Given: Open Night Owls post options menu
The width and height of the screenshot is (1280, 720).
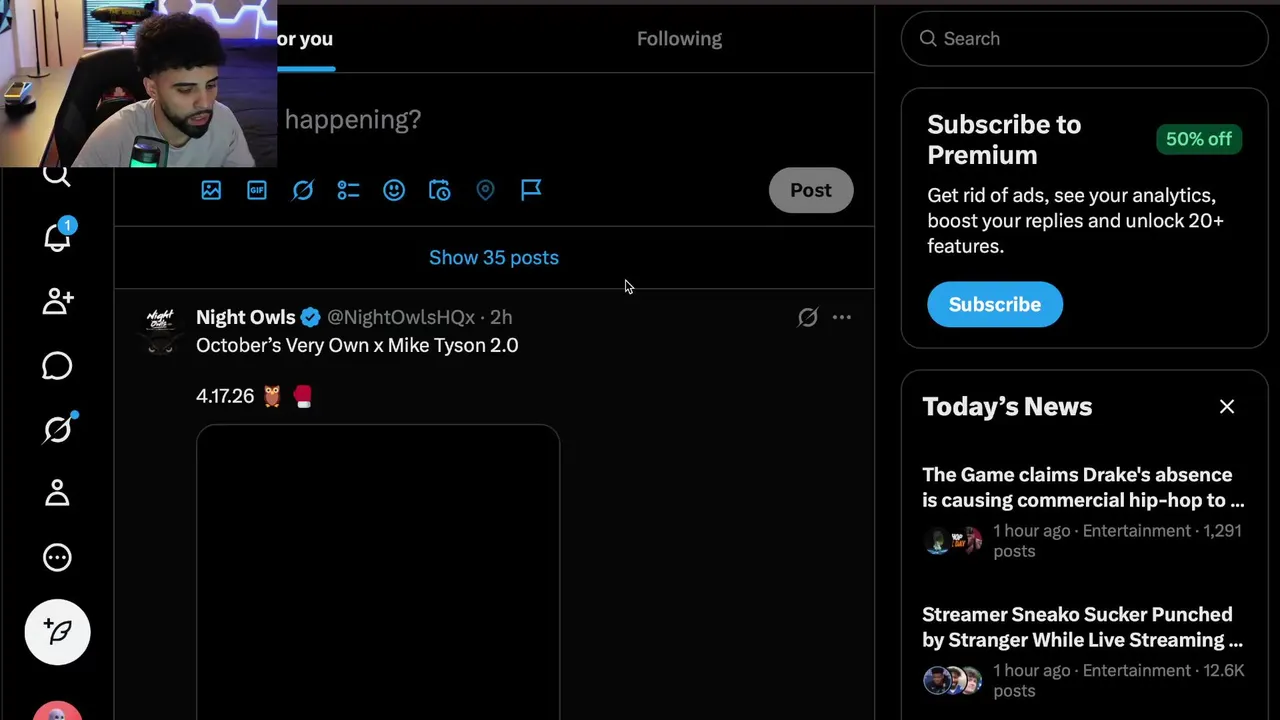Looking at the screenshot, I should 842,317.
